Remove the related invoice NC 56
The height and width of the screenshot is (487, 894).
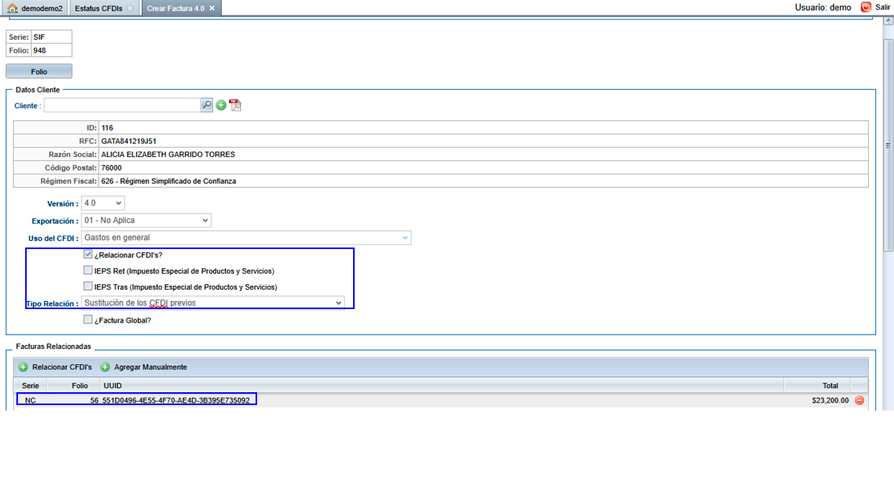(x=859, y=400)
